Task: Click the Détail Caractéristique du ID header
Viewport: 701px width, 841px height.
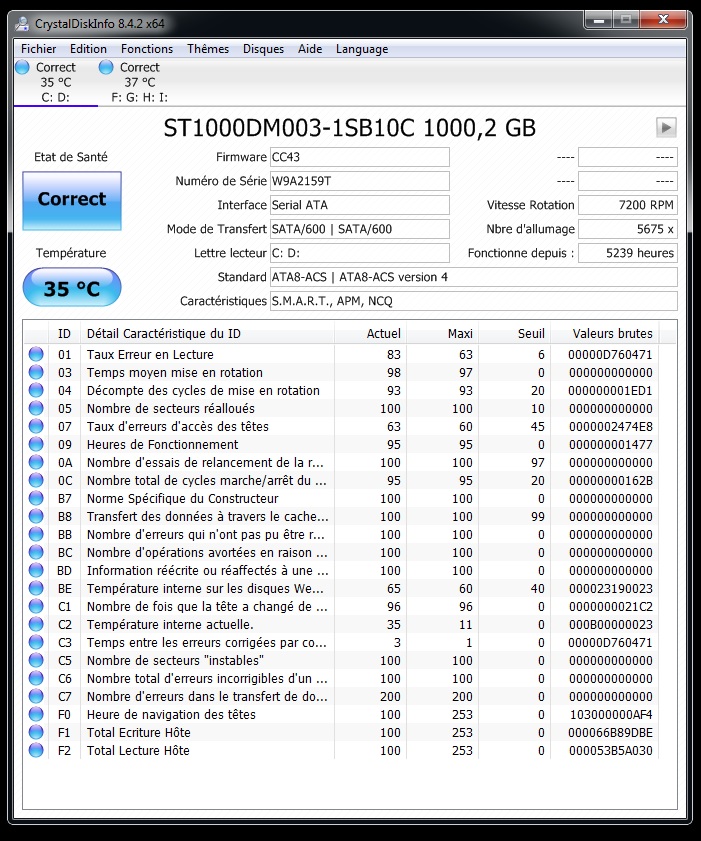Action: pos(207,334)
